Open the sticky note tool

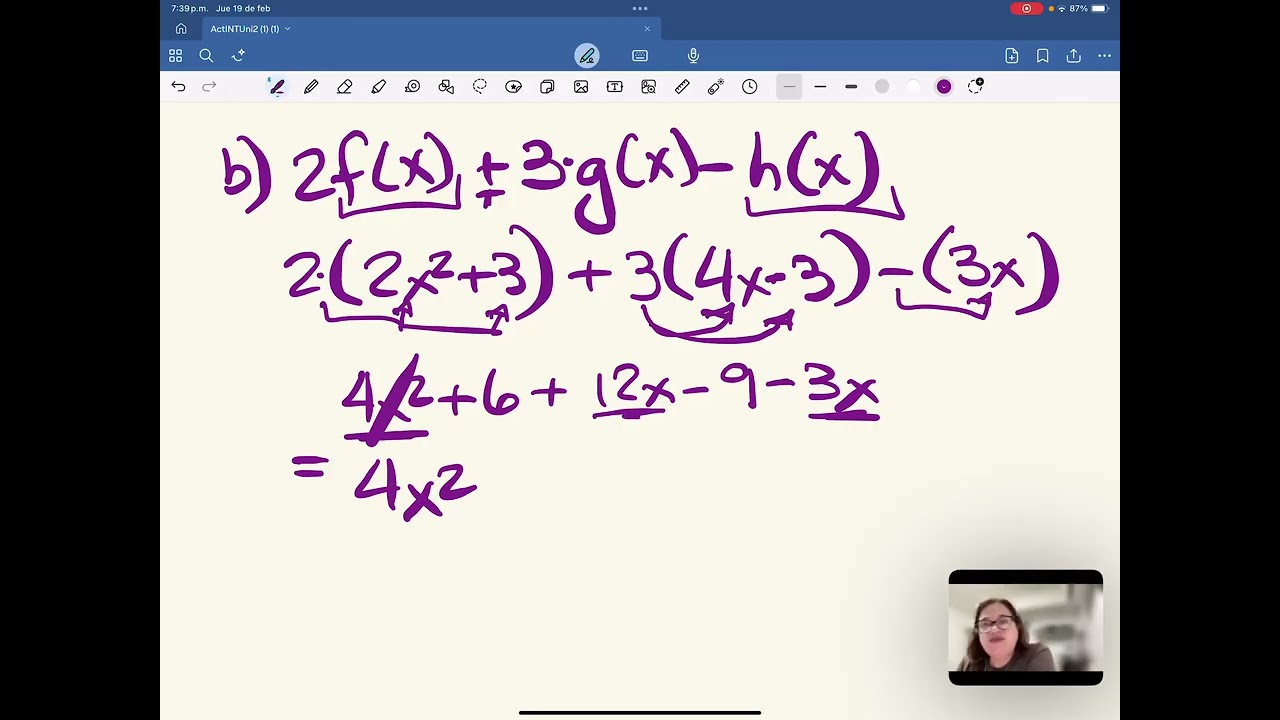pos(547,87)
